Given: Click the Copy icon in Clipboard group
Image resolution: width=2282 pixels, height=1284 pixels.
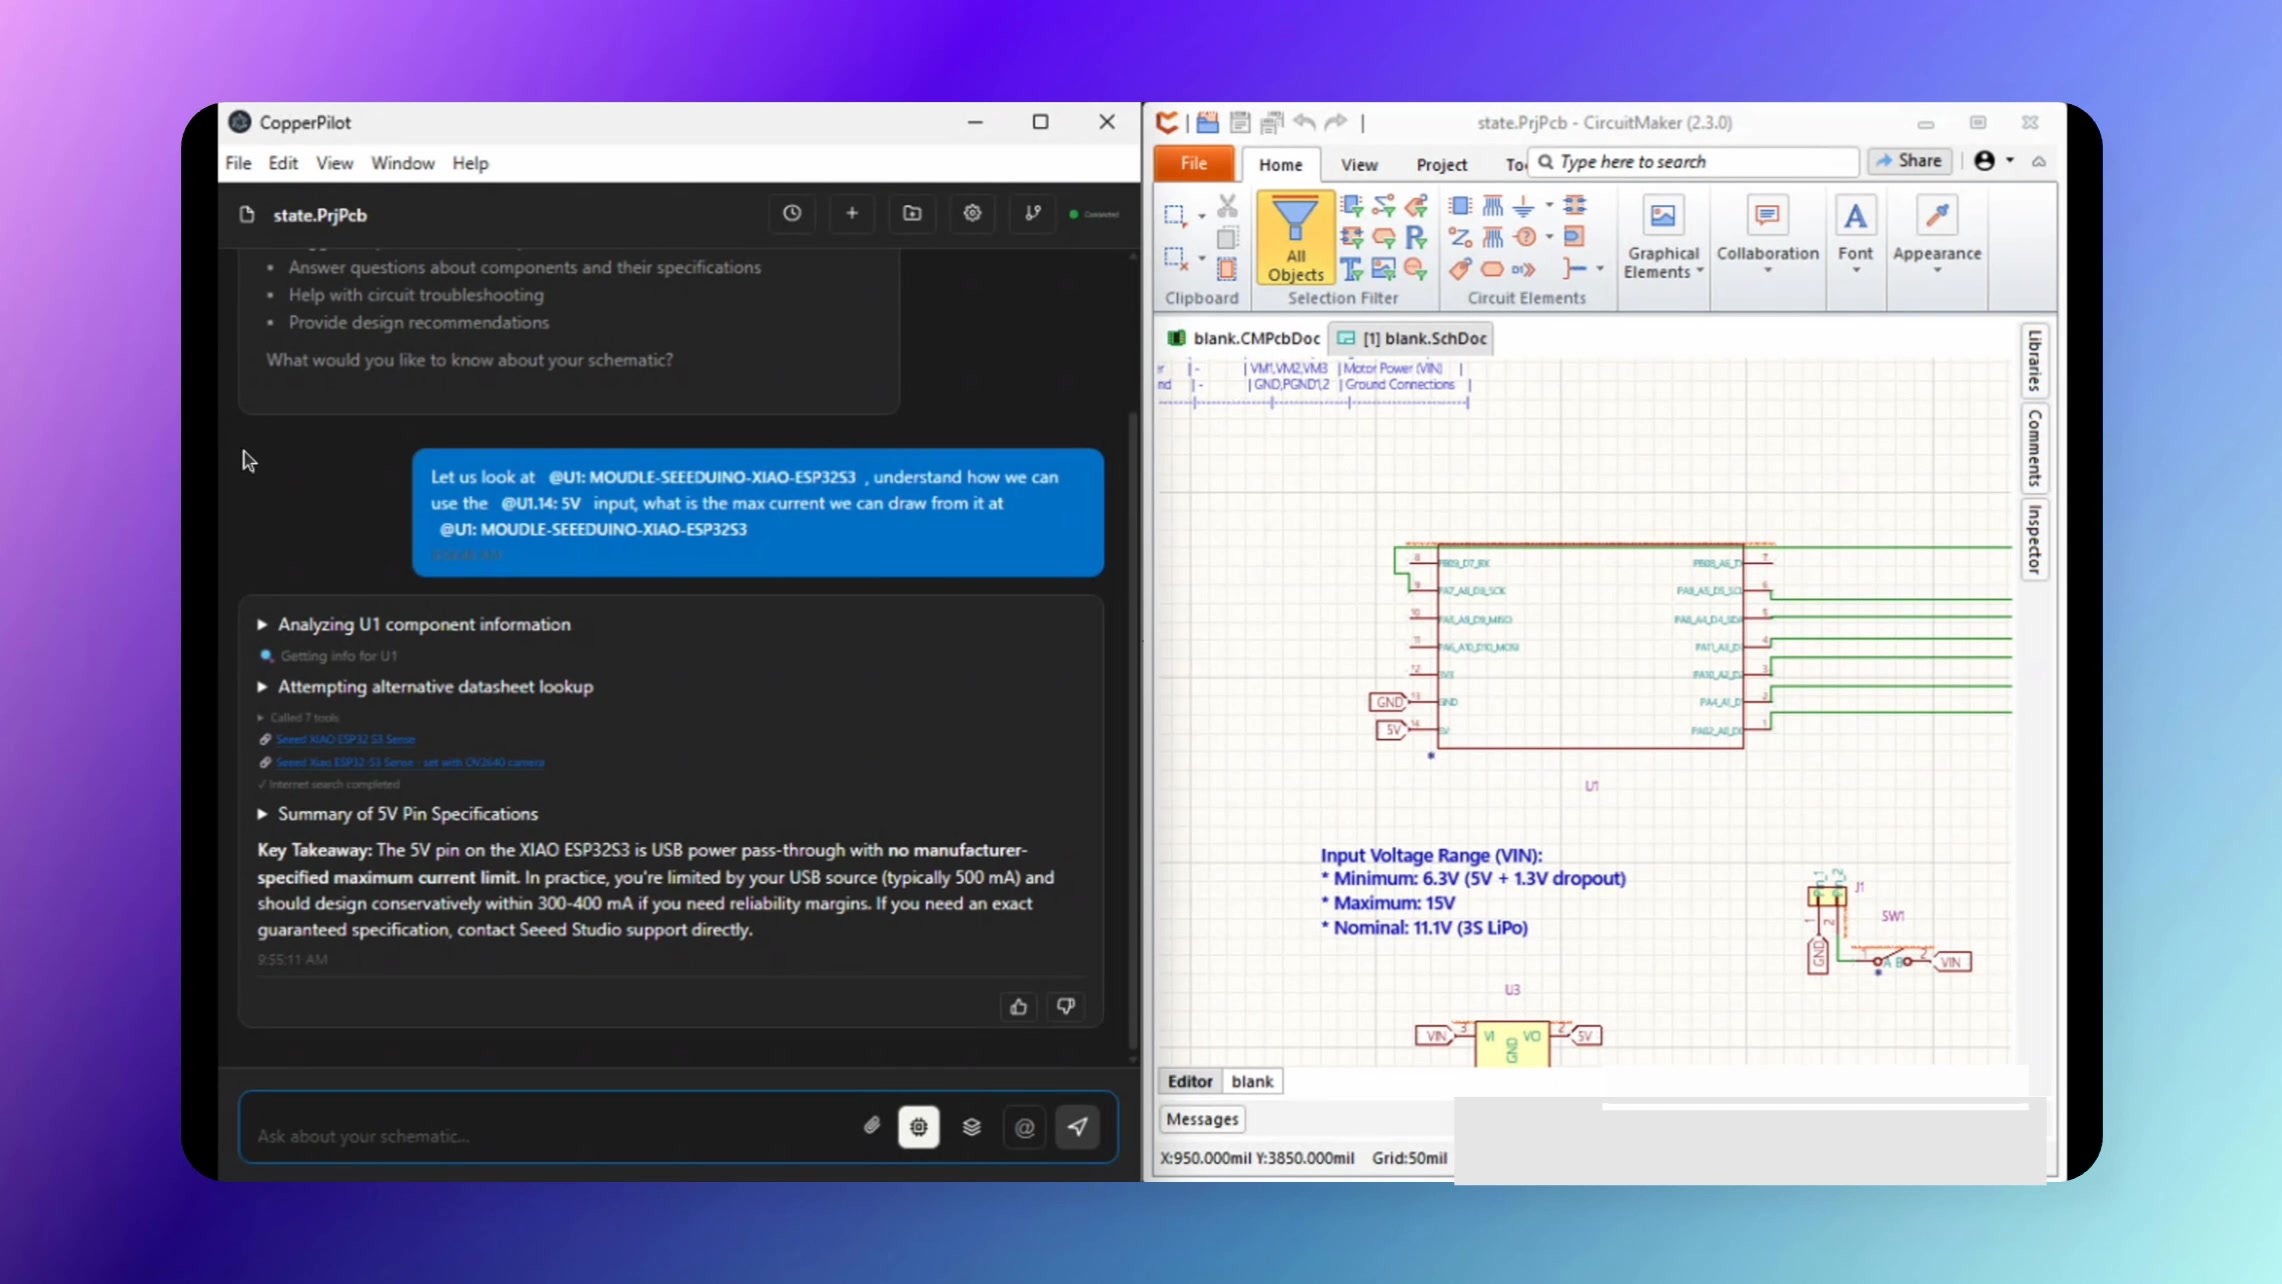Looking at the screenshot, I should pos(1227,238).
